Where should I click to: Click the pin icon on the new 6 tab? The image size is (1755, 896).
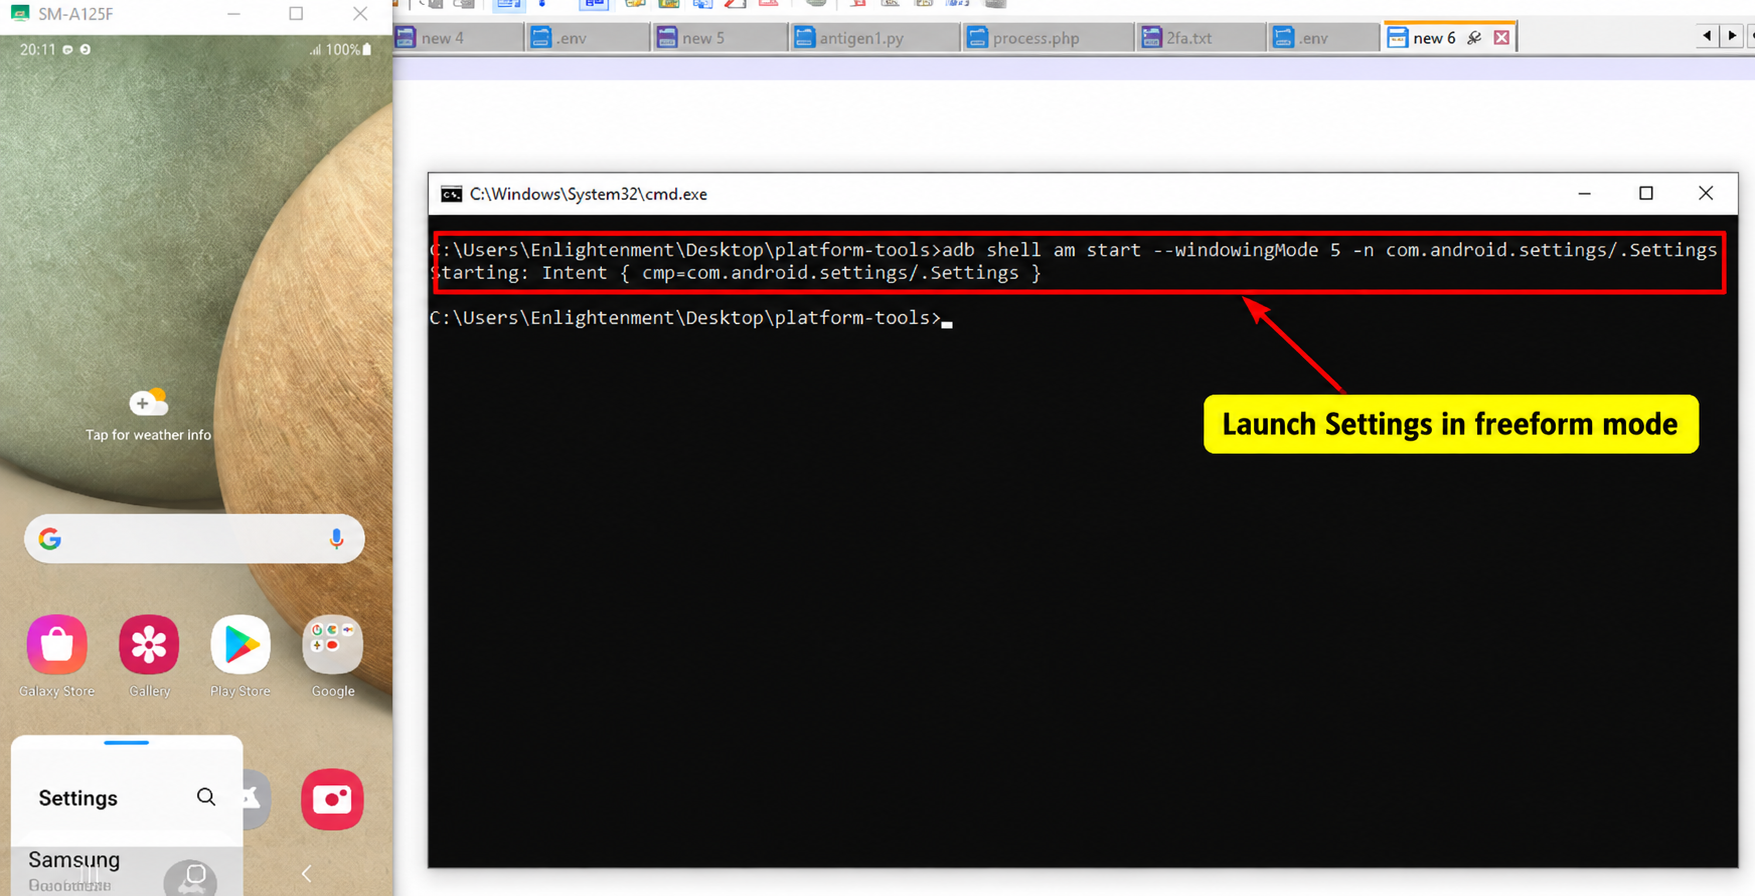pyautogui.click(x=1474, y=38)
